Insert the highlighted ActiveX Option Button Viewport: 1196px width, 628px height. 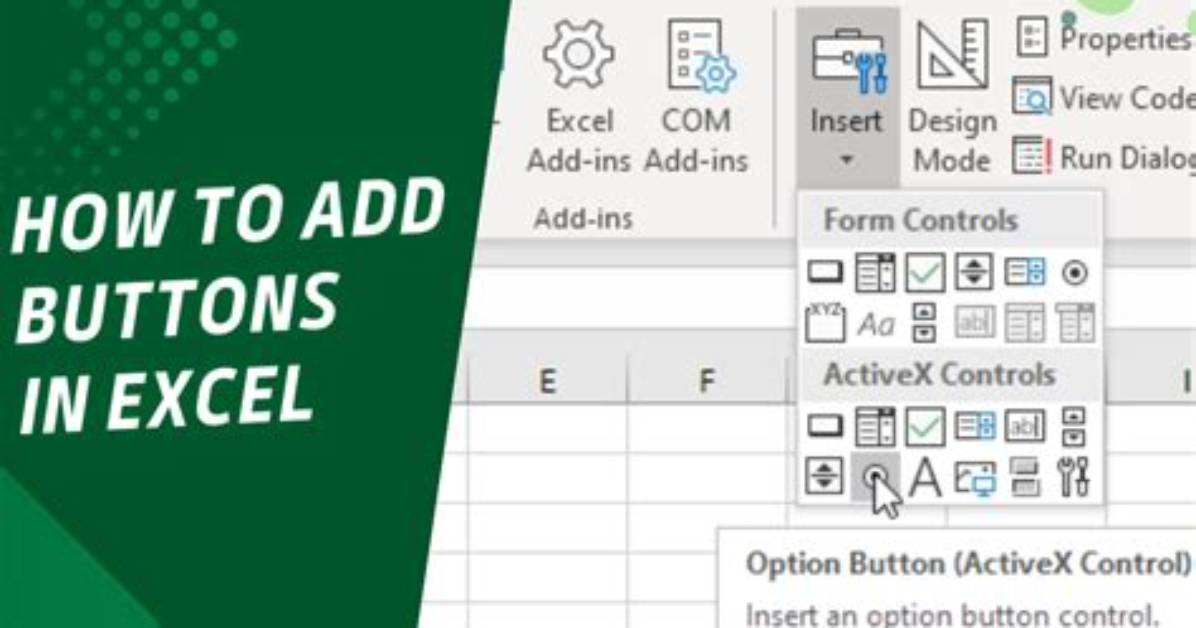coord(875,477)
